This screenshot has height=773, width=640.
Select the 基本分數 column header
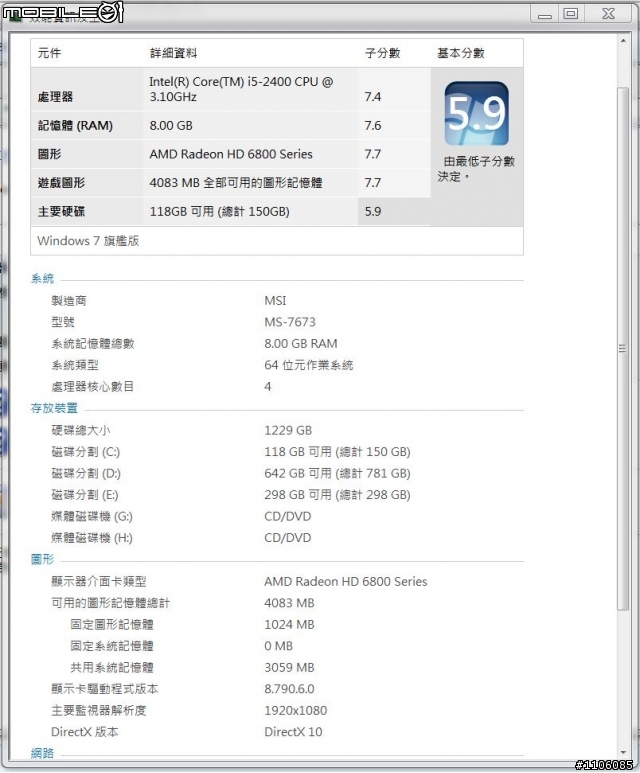461,53
